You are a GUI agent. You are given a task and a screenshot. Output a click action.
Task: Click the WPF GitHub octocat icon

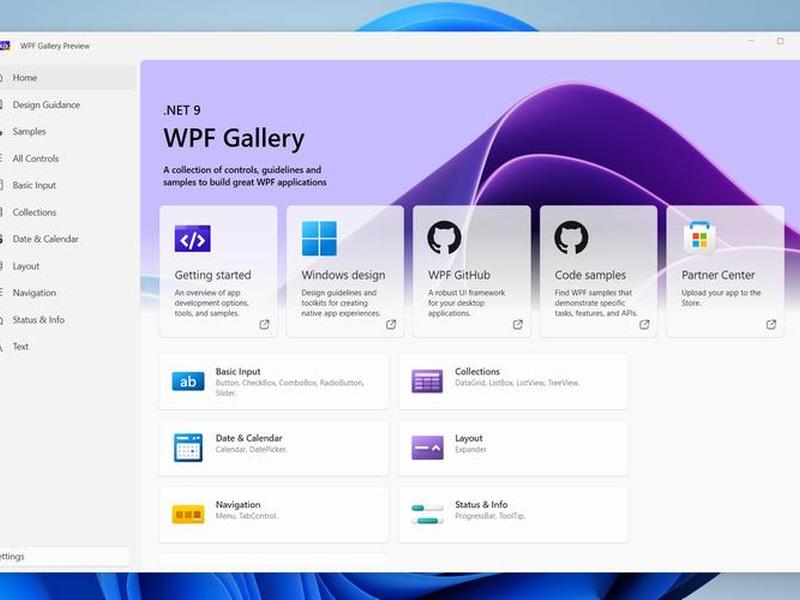444,238
